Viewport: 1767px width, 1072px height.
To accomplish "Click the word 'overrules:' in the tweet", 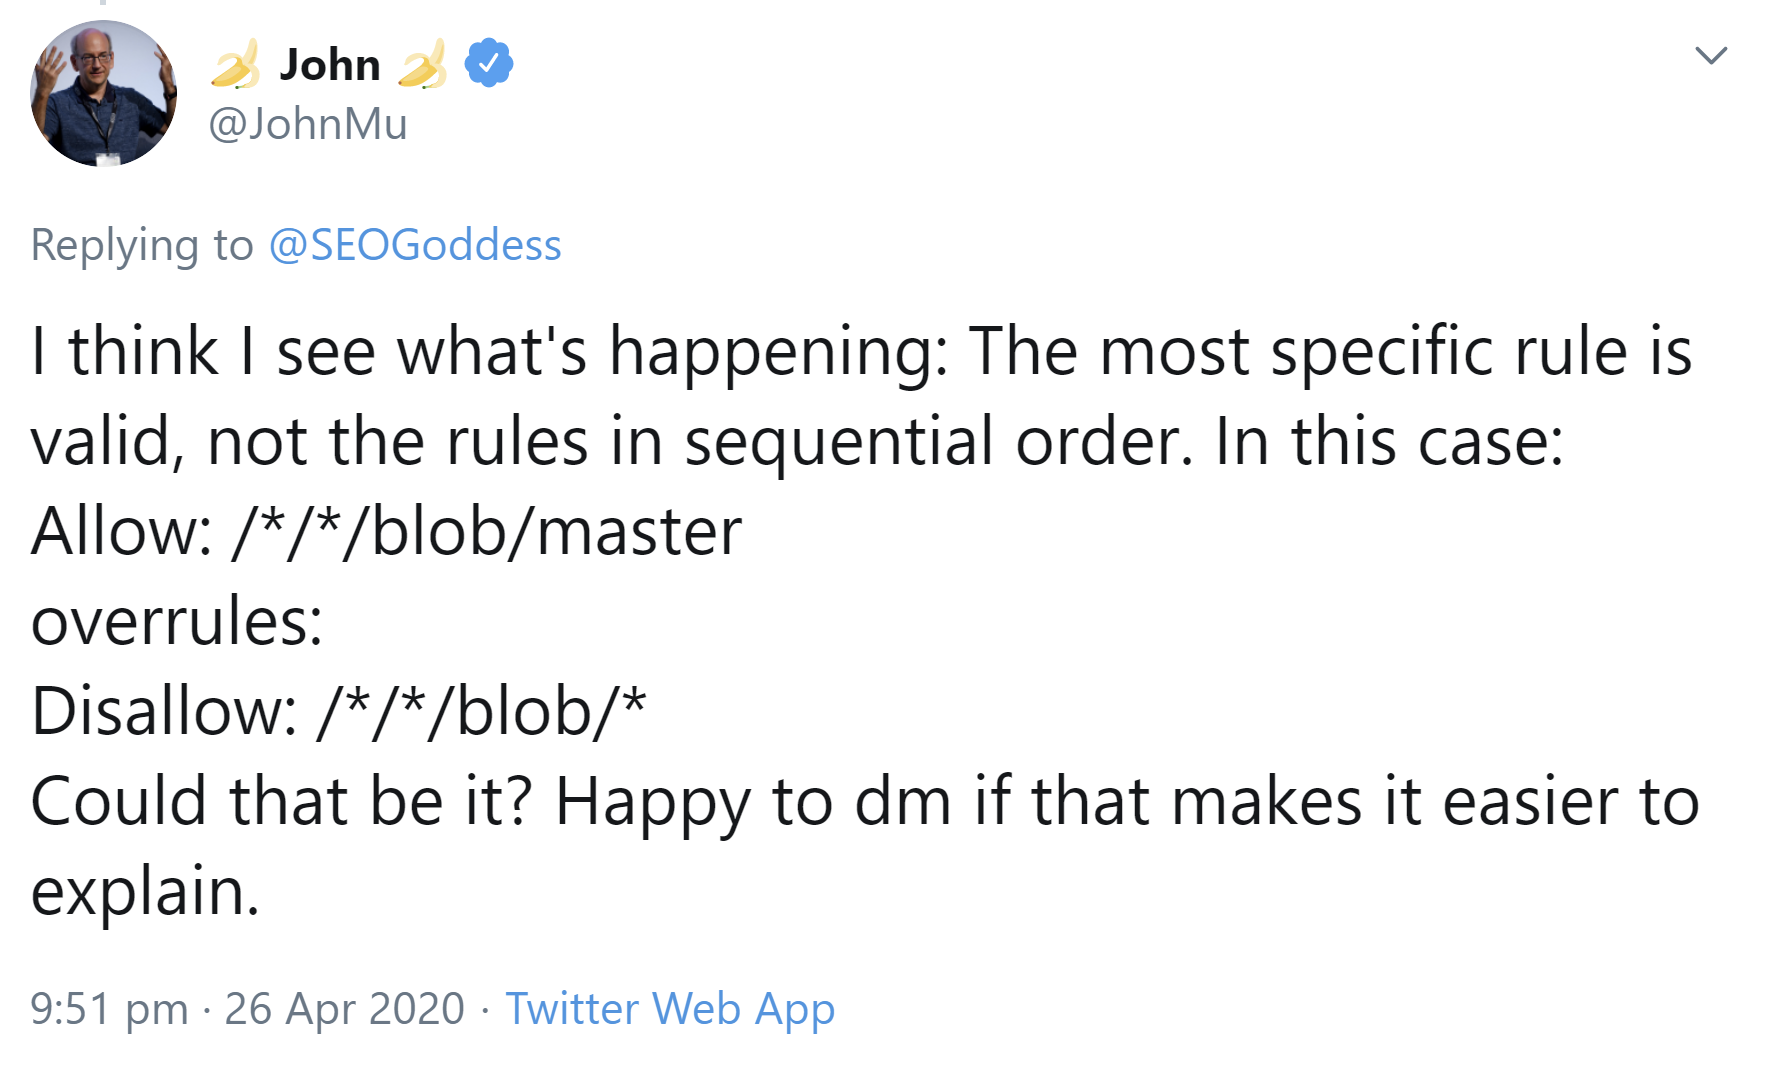I will [x=177, y=621].
